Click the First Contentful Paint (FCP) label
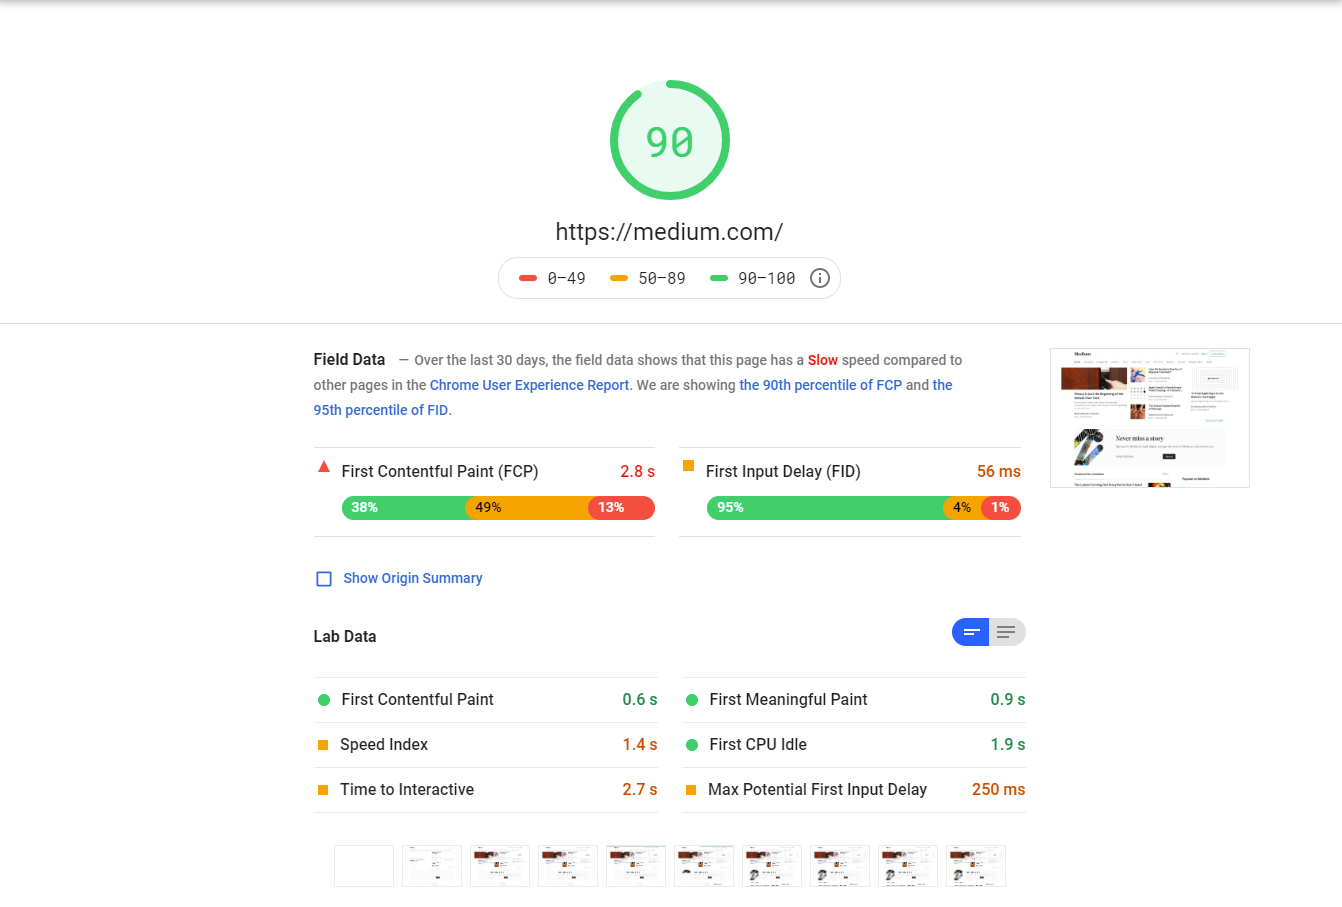 pyautogui.click(x=440, y=471)
